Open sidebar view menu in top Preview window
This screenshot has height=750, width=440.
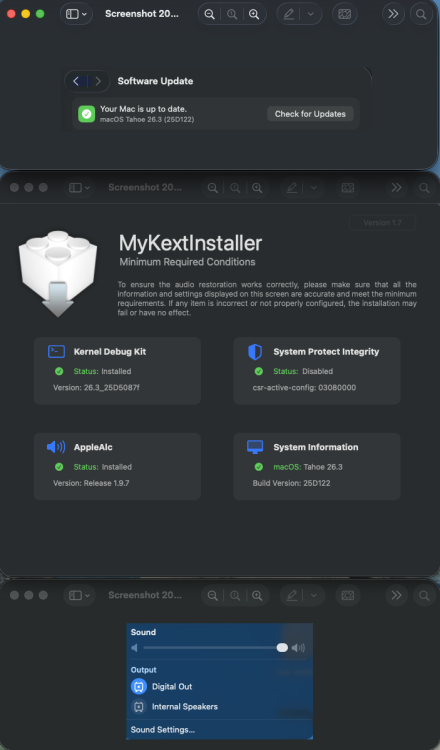point(77,14)
